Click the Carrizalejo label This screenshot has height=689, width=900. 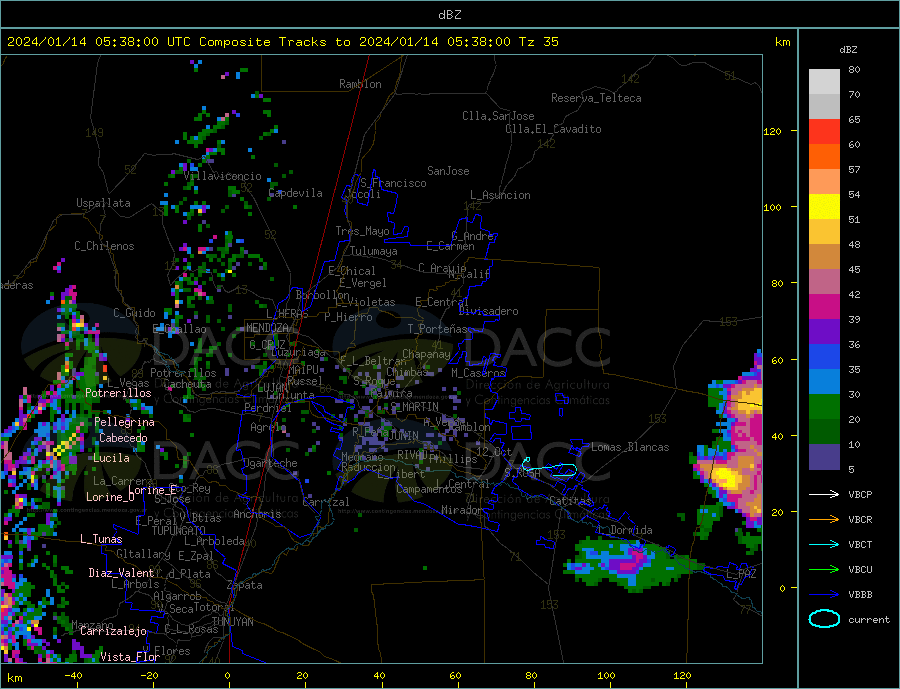(113, 632)
